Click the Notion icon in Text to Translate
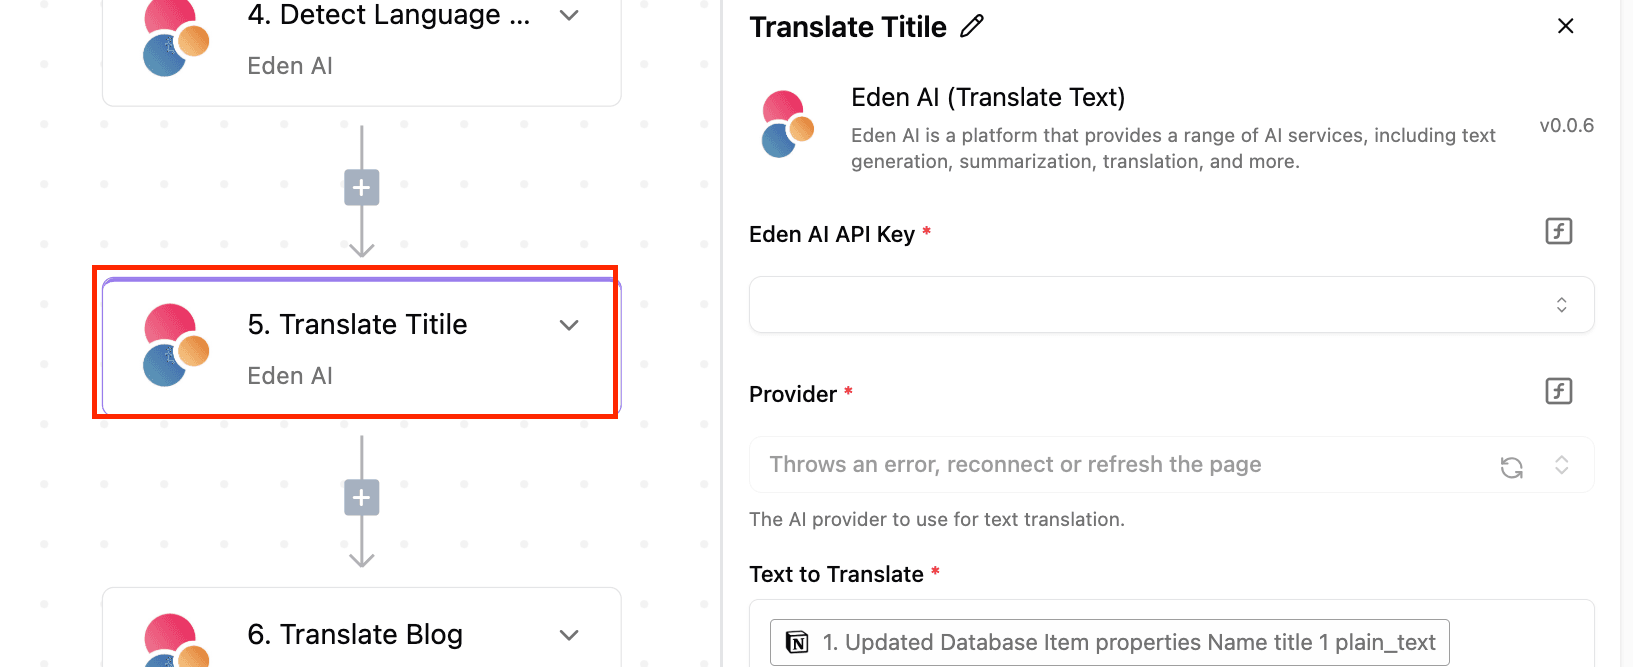Screen dimensions: 1633x667 pos(797,642)
